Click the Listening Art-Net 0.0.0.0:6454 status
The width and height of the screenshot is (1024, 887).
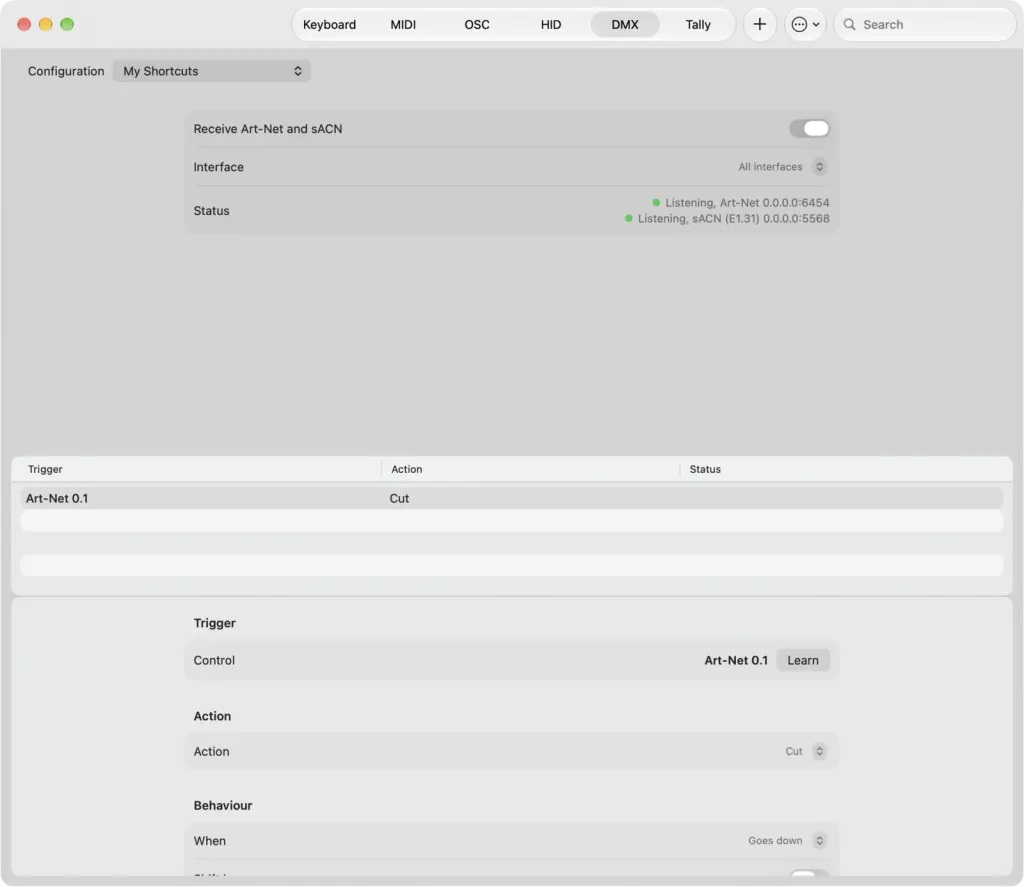pyautogui.click(x=741, y=202)
